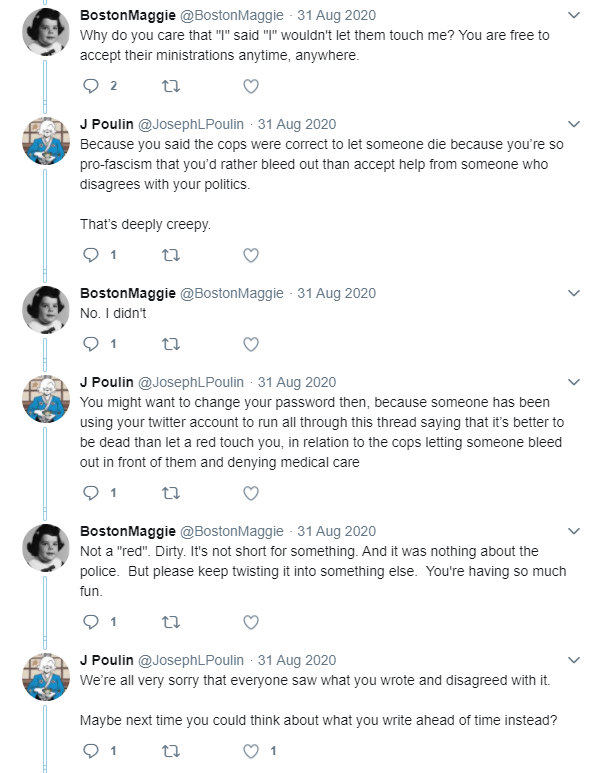The image size is (599, 773).
Task: Retweet the 'change your password' tweet
Action: click(171, 493)
